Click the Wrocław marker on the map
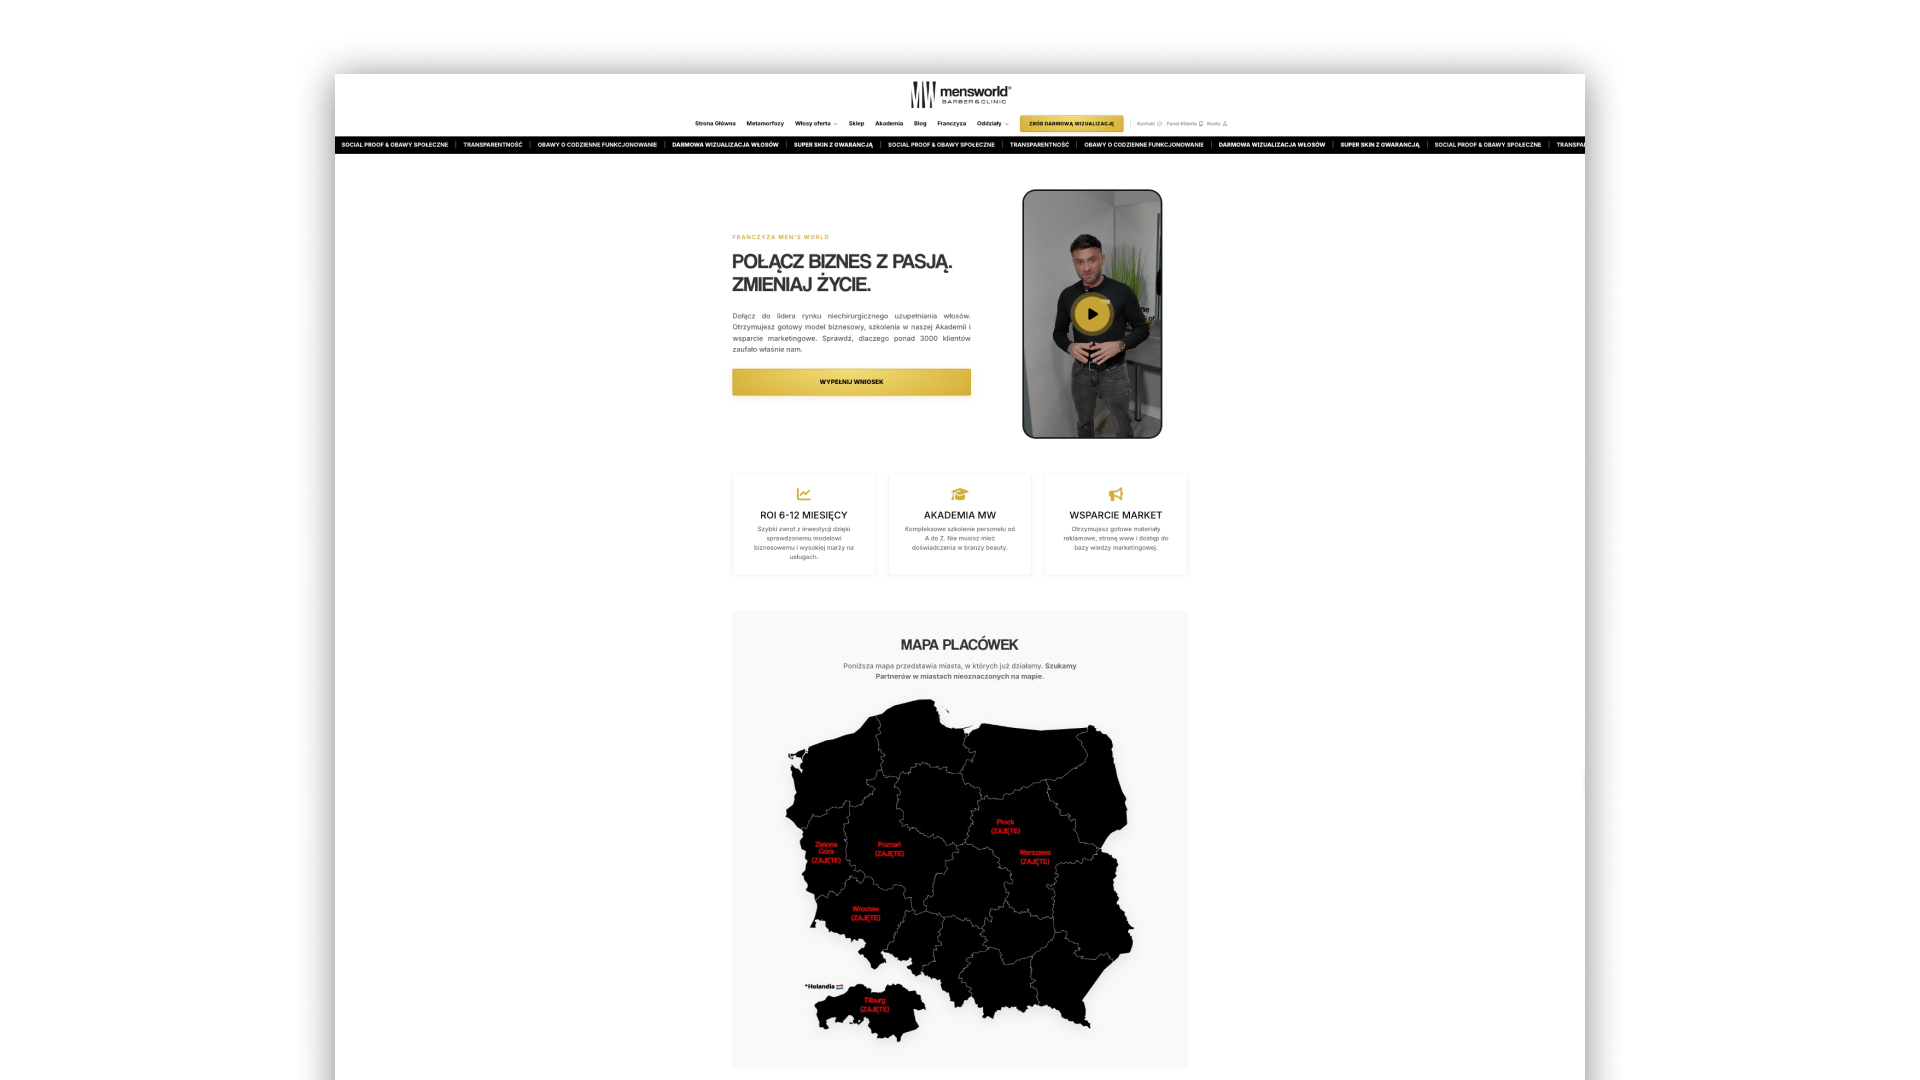 [866, 913]
